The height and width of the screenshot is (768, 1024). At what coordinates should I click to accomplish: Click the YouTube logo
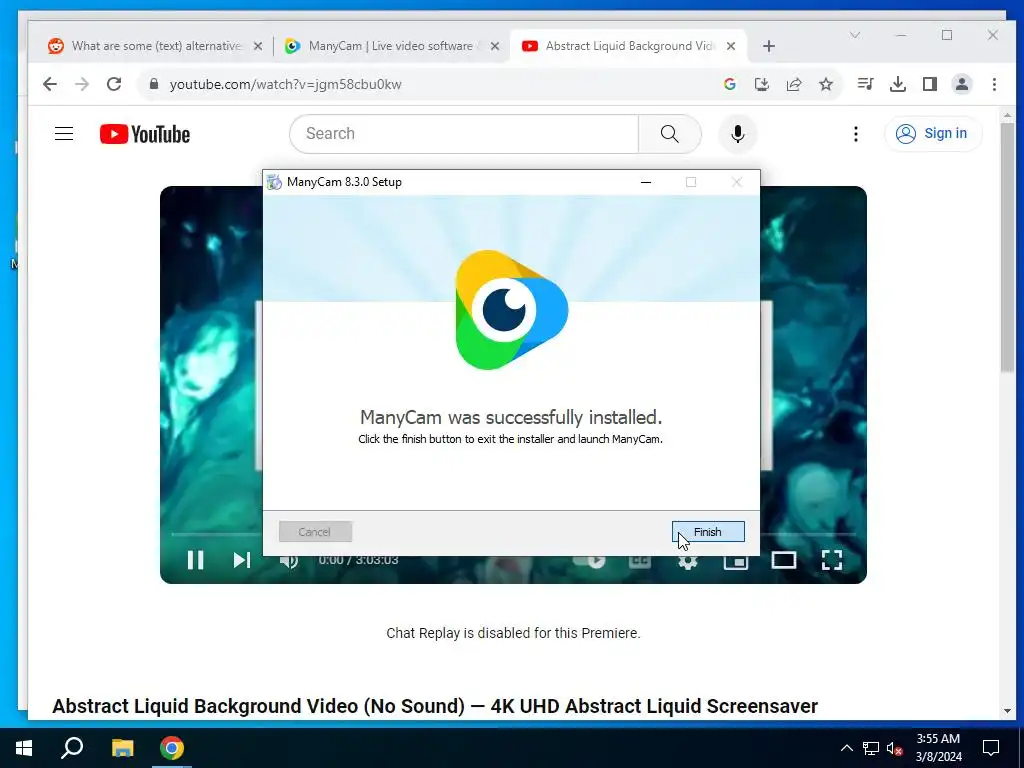tap(145, 134)
